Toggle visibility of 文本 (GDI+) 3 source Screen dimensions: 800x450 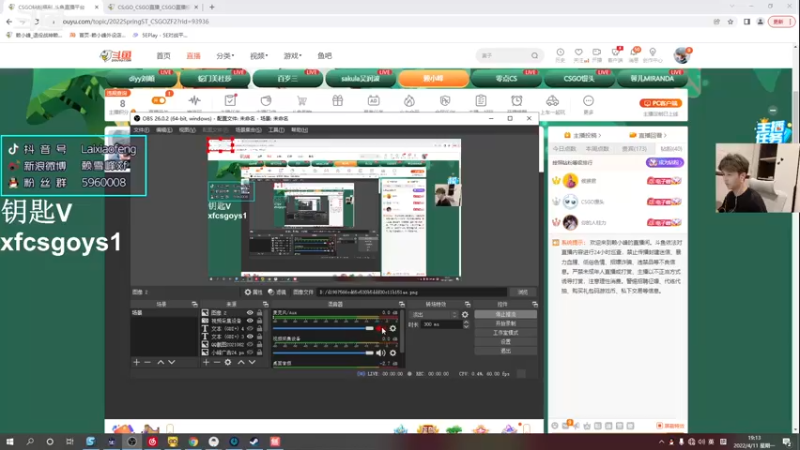tap(250, 337)
